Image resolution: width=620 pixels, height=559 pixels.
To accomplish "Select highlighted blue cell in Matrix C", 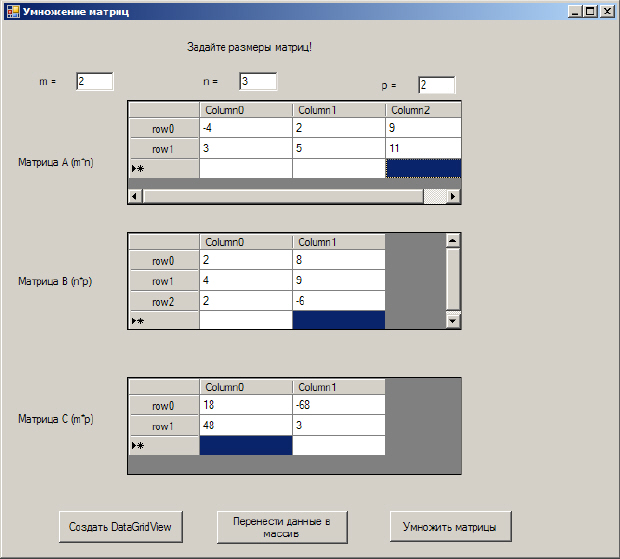I will (246, 446).
